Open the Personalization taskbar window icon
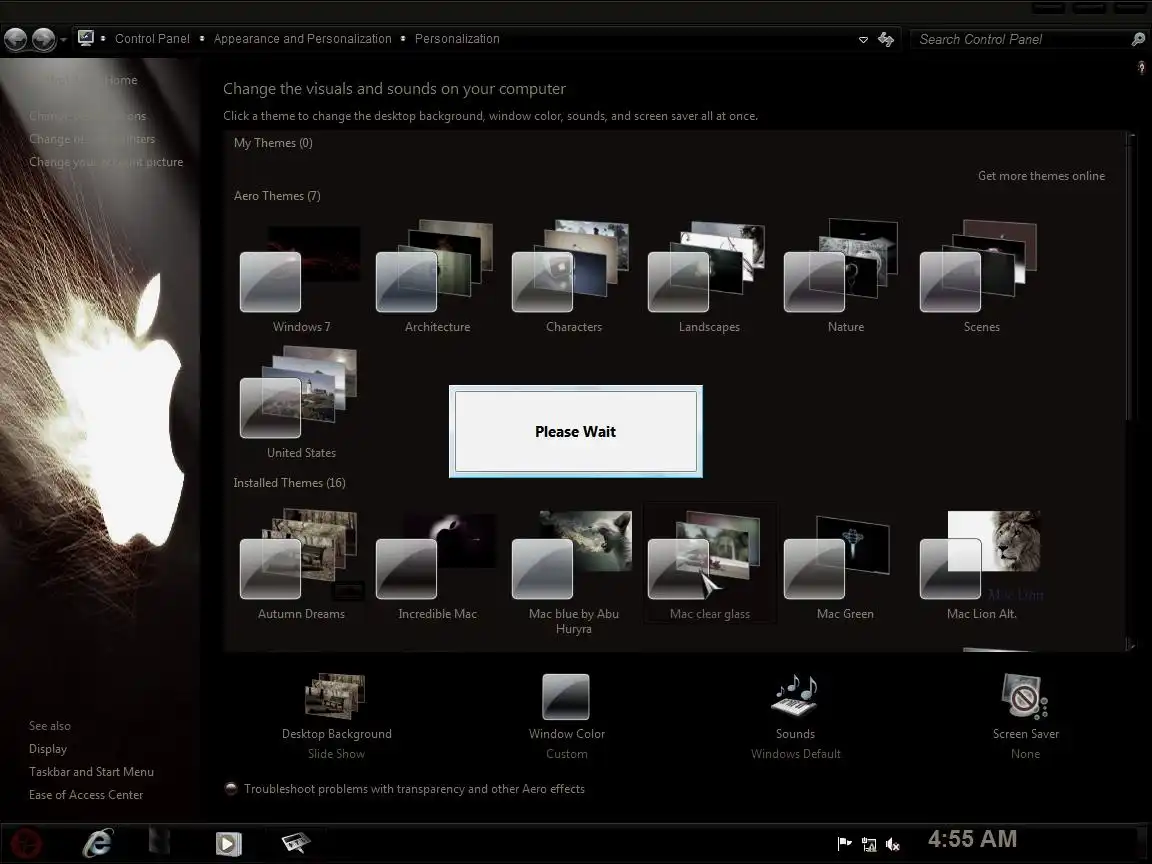 coord(295,843)
